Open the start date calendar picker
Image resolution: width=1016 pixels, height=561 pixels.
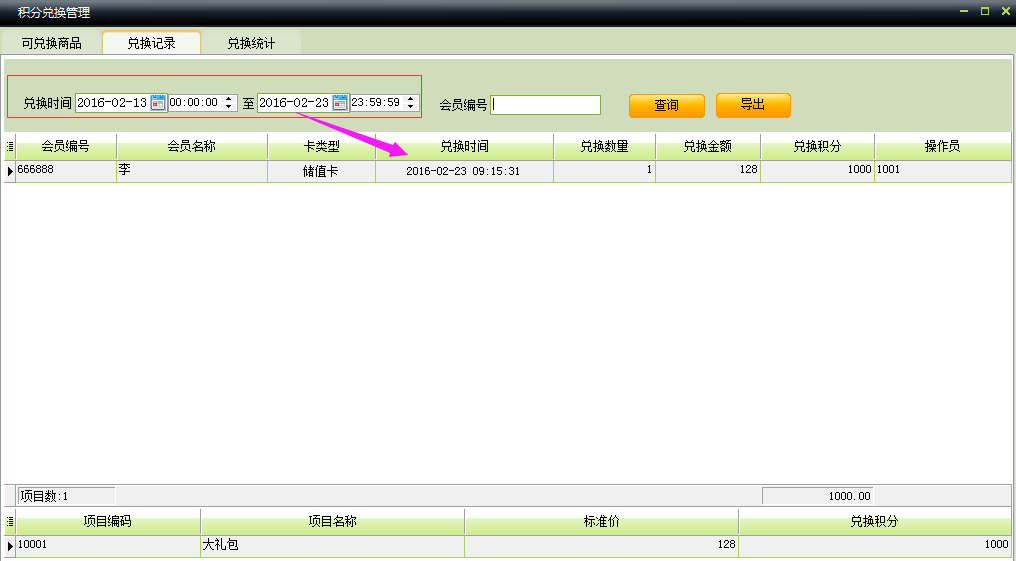157,103
